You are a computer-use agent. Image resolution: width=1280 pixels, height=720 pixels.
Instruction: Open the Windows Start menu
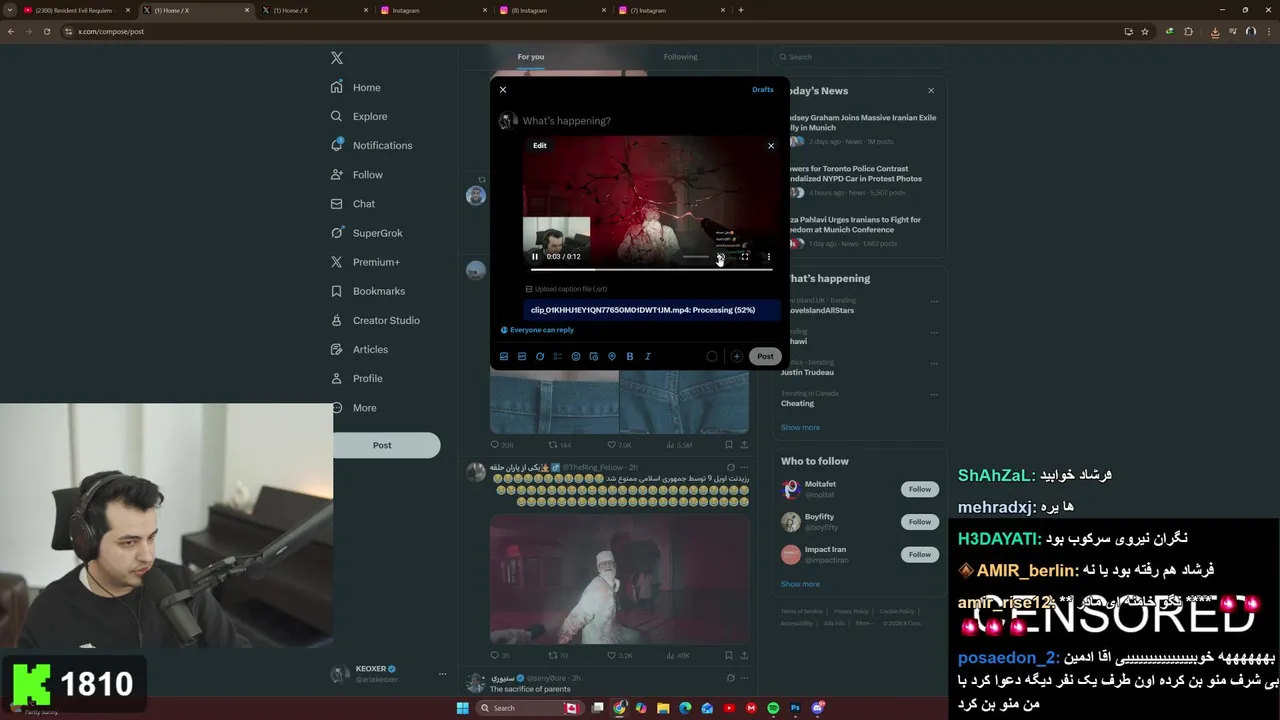462,708
